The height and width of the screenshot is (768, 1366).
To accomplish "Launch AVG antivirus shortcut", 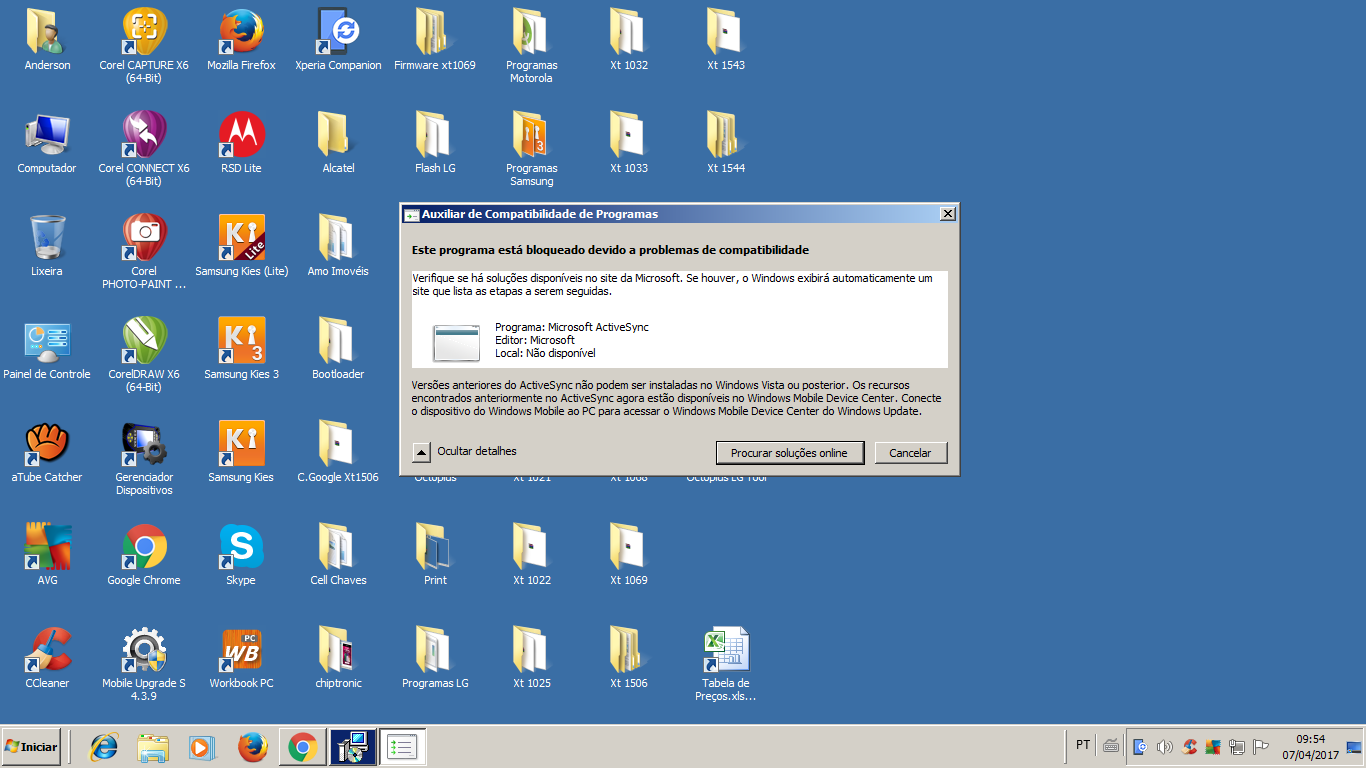I will coord(47,555).
